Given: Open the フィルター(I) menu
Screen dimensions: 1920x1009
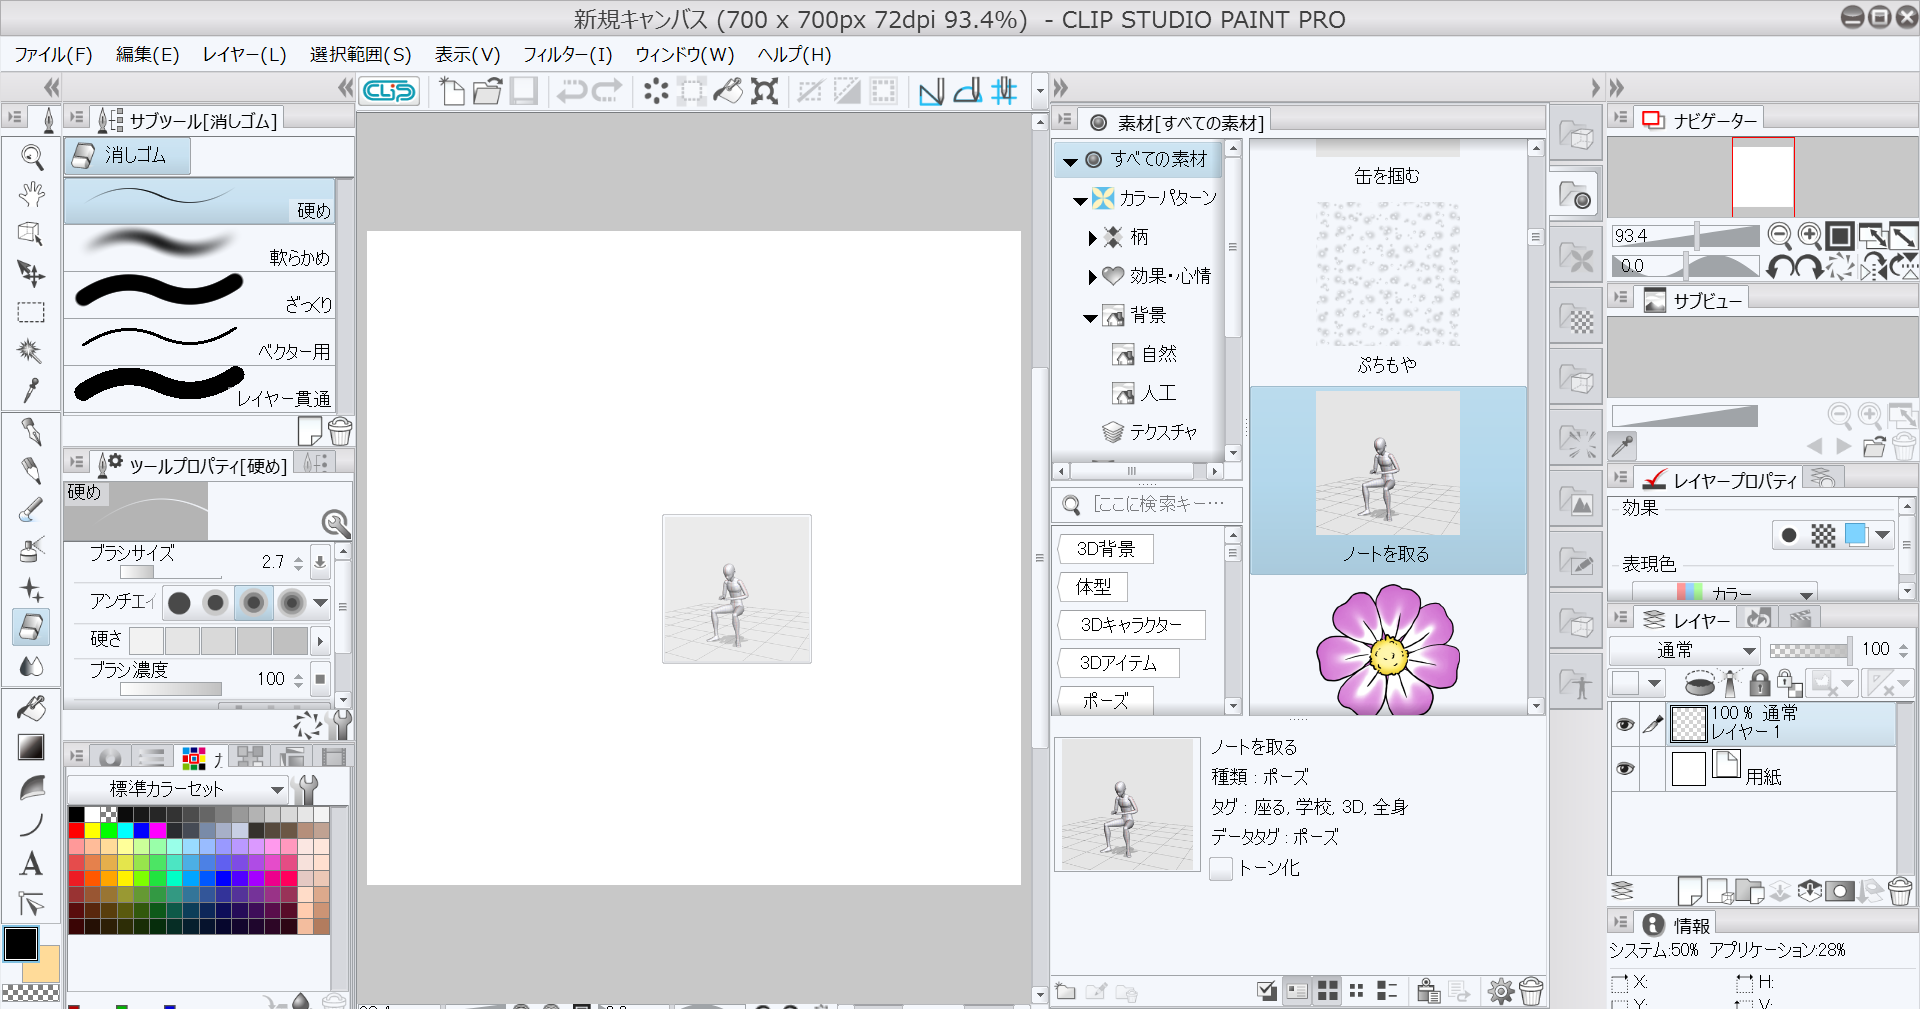Looking at the screenshot, I should (x=567, y=55).
